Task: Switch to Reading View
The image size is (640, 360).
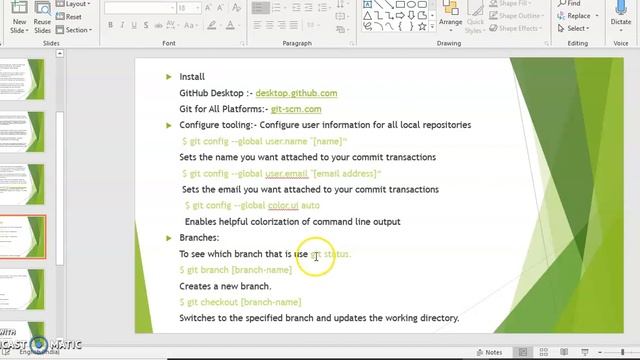Action: [x=564, y=352]
